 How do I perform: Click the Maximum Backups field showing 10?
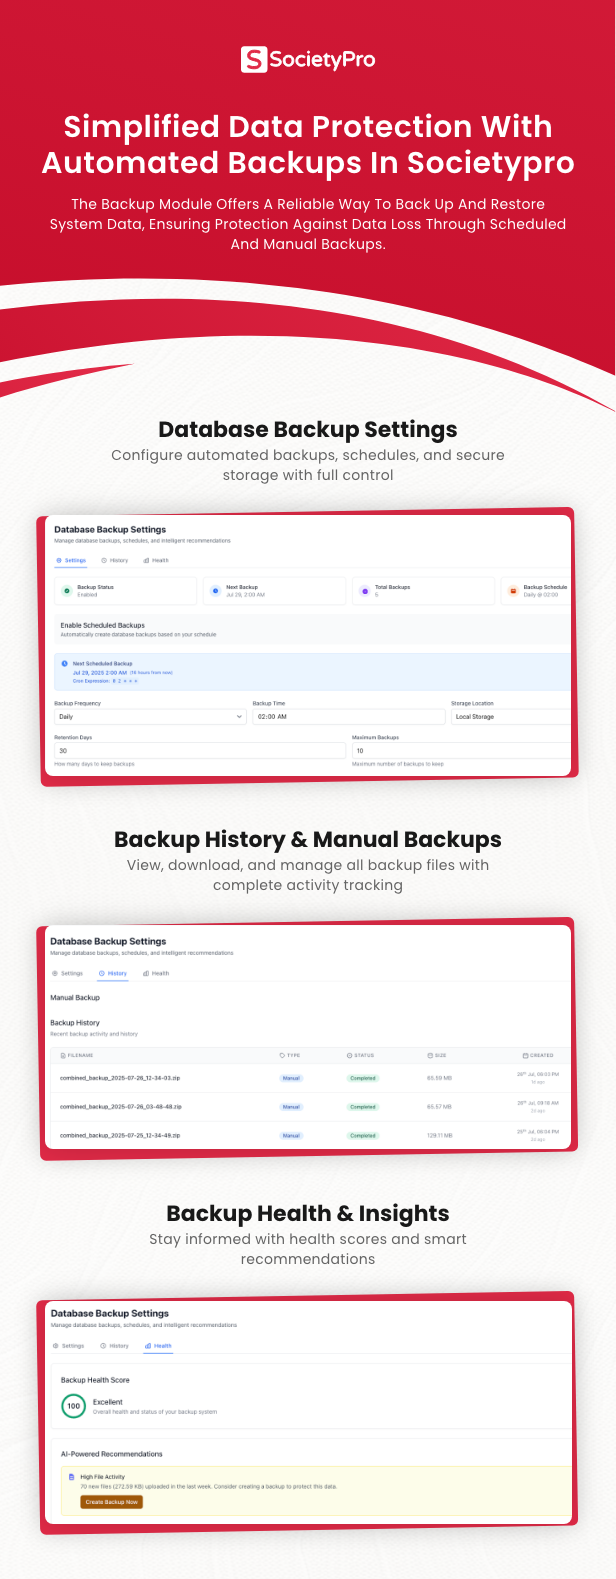point(461,750)
